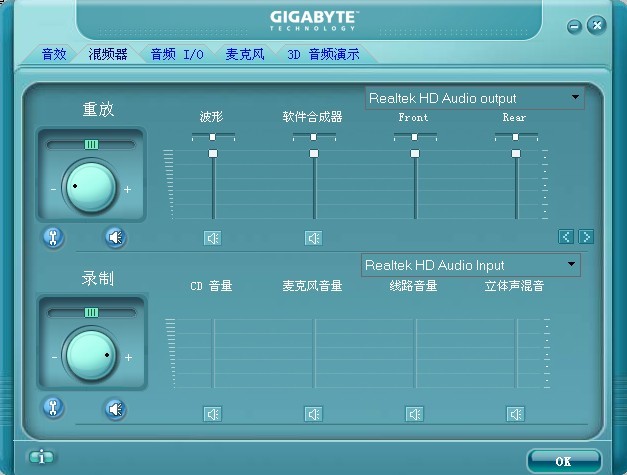
Task: Expand the Realtek HD Audio output dropdown
Action: pyautogui.click(x=575, y=97)
